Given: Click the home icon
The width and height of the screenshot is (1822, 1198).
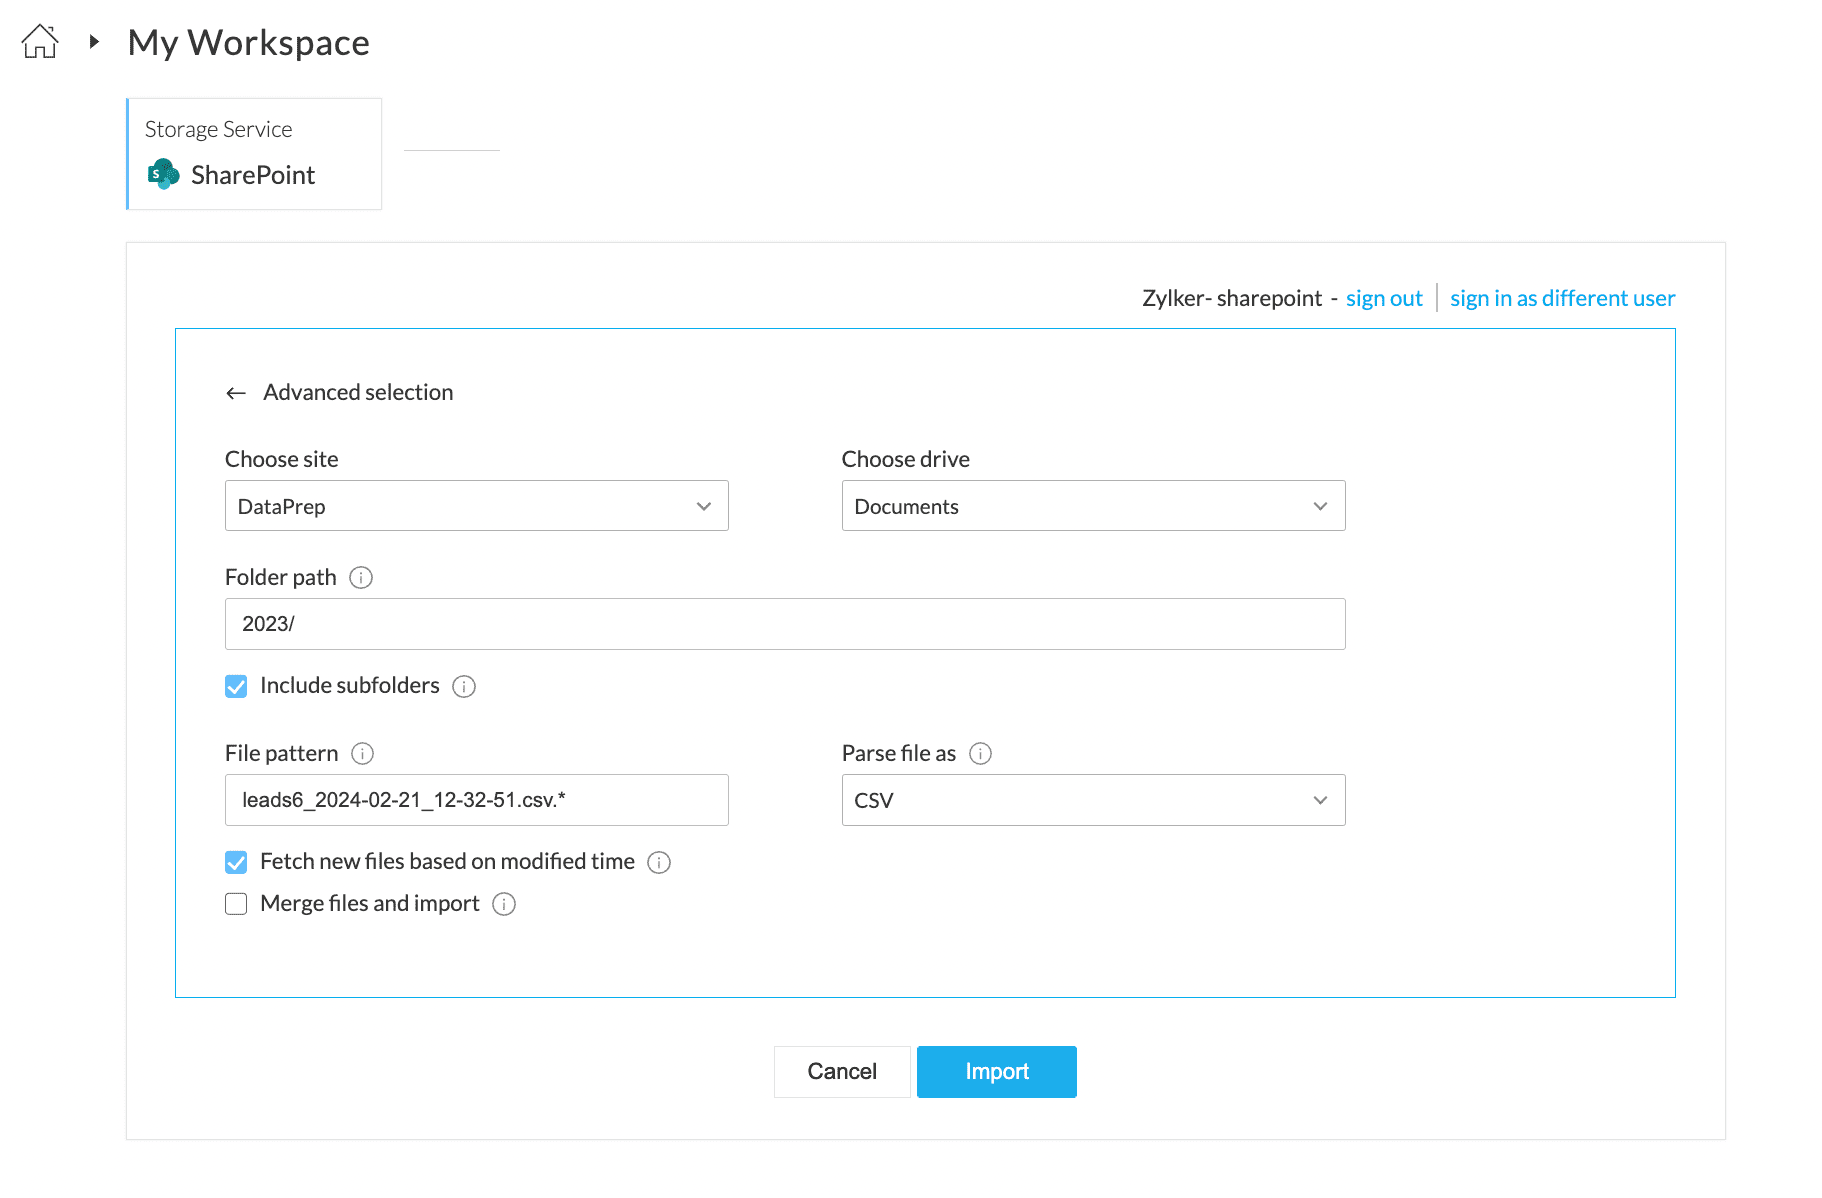Looking at the screenshot, I should pyautogui.click(x=40, y=42).
